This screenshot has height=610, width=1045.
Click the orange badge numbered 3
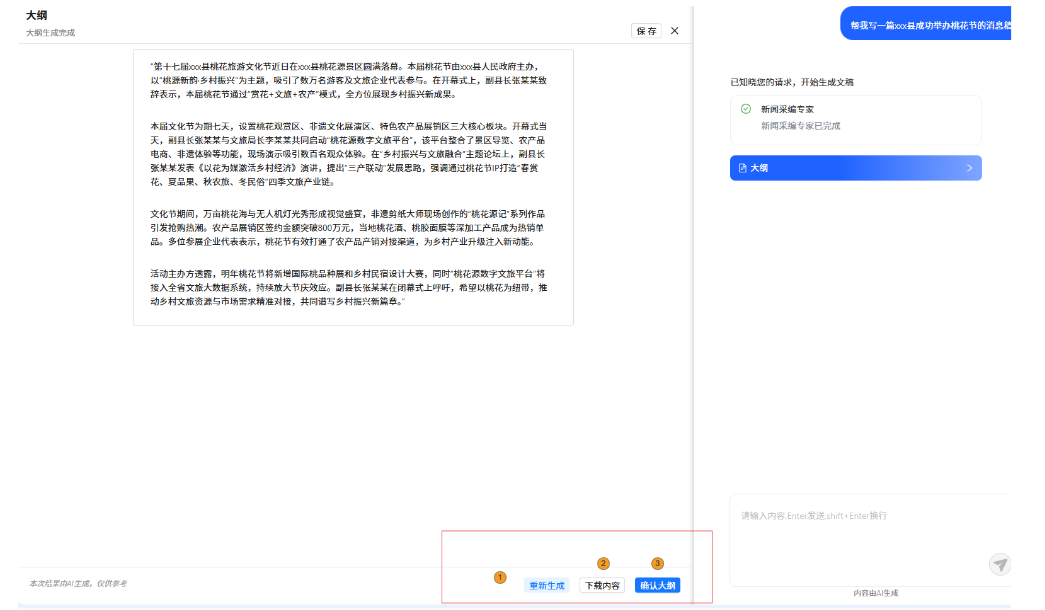pyautogui.click(x=657, y=563)
